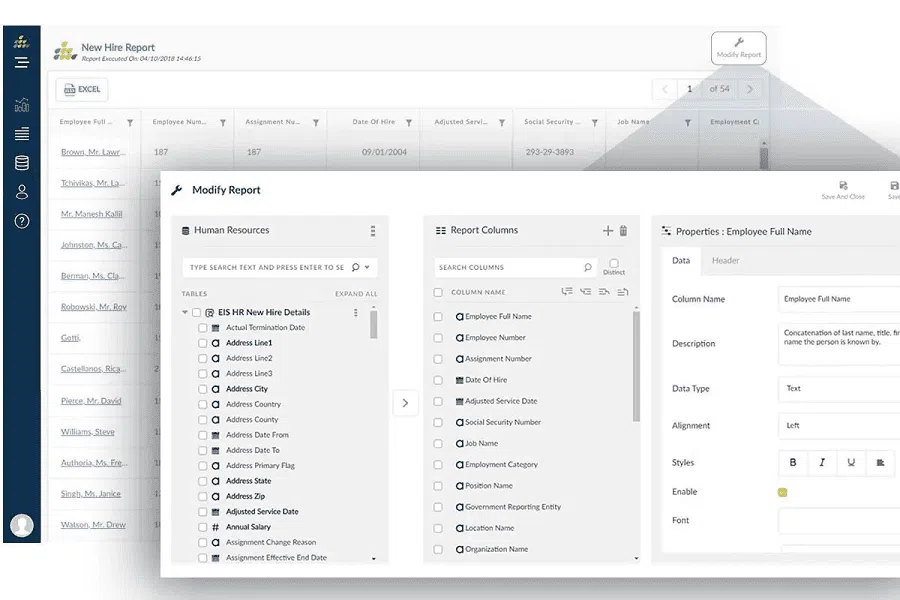900x600 pixels.
Task: Add a new report column with the plus icon
Action: click(607, 231)
